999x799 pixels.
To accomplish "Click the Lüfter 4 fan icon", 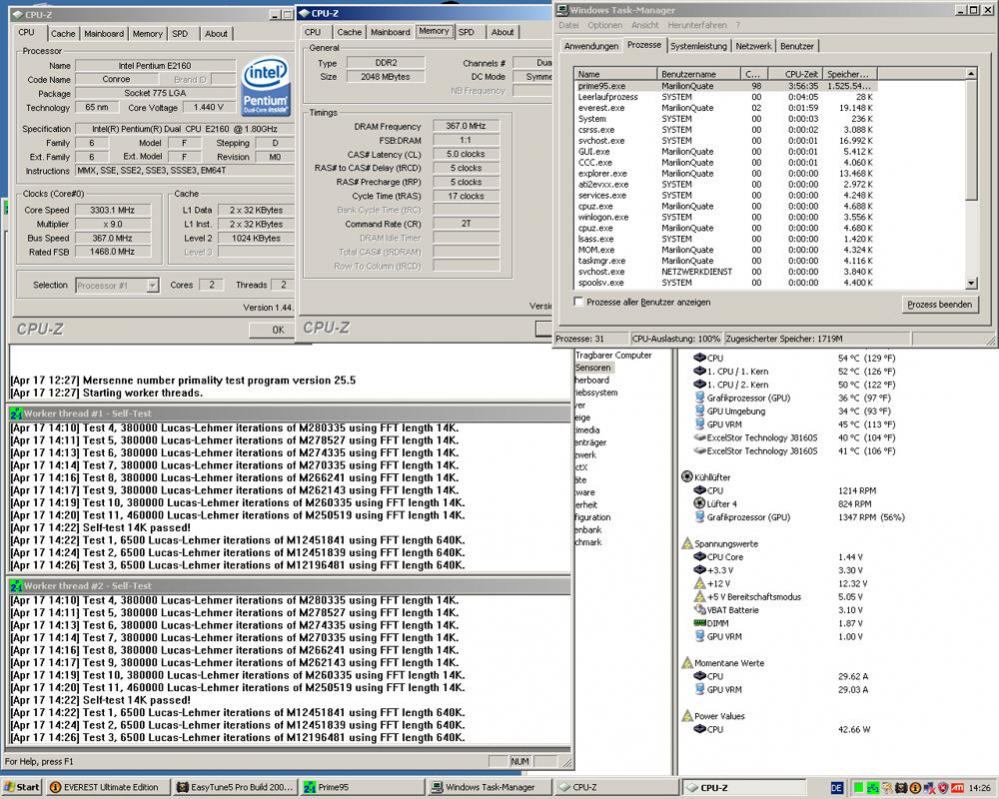I will [x=699, y=503].
